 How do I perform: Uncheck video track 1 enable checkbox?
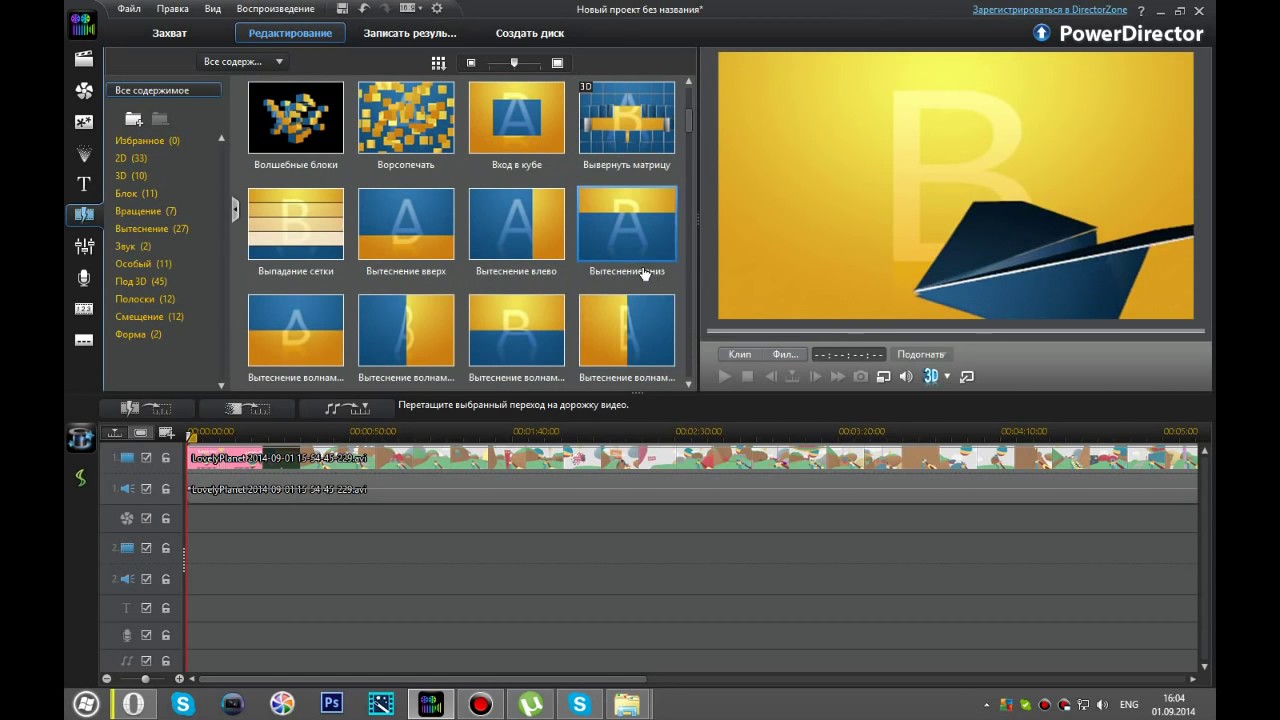coord(146,458)
